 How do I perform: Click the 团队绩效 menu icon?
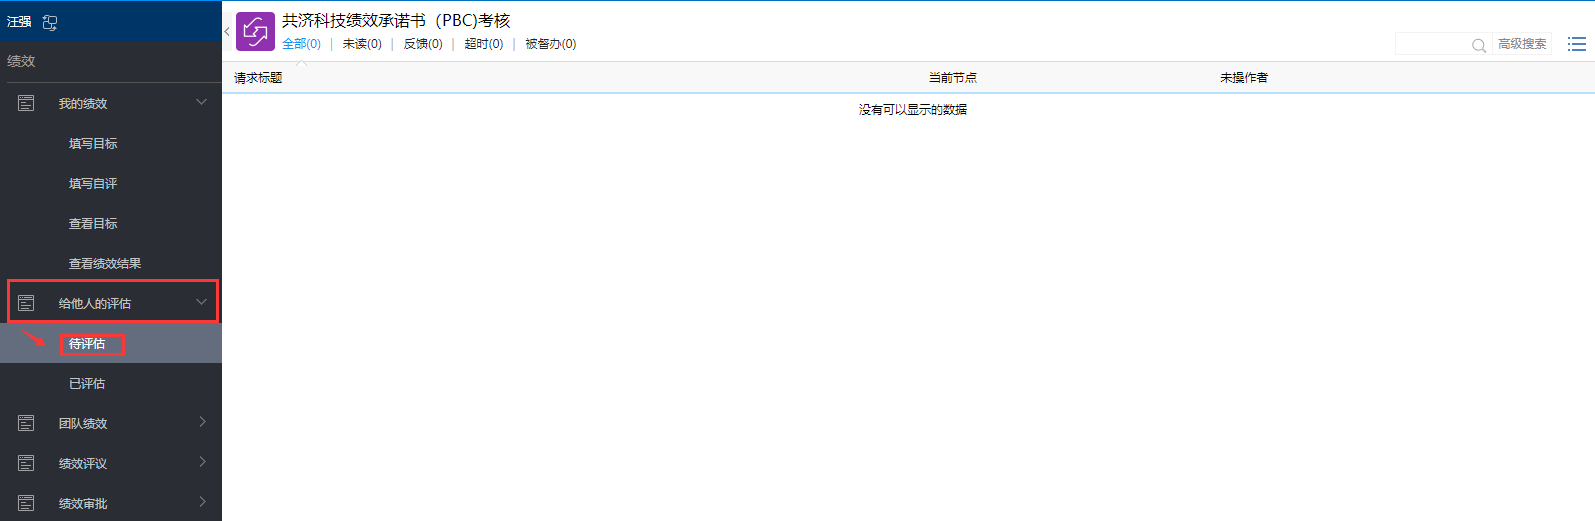(26, 423)
